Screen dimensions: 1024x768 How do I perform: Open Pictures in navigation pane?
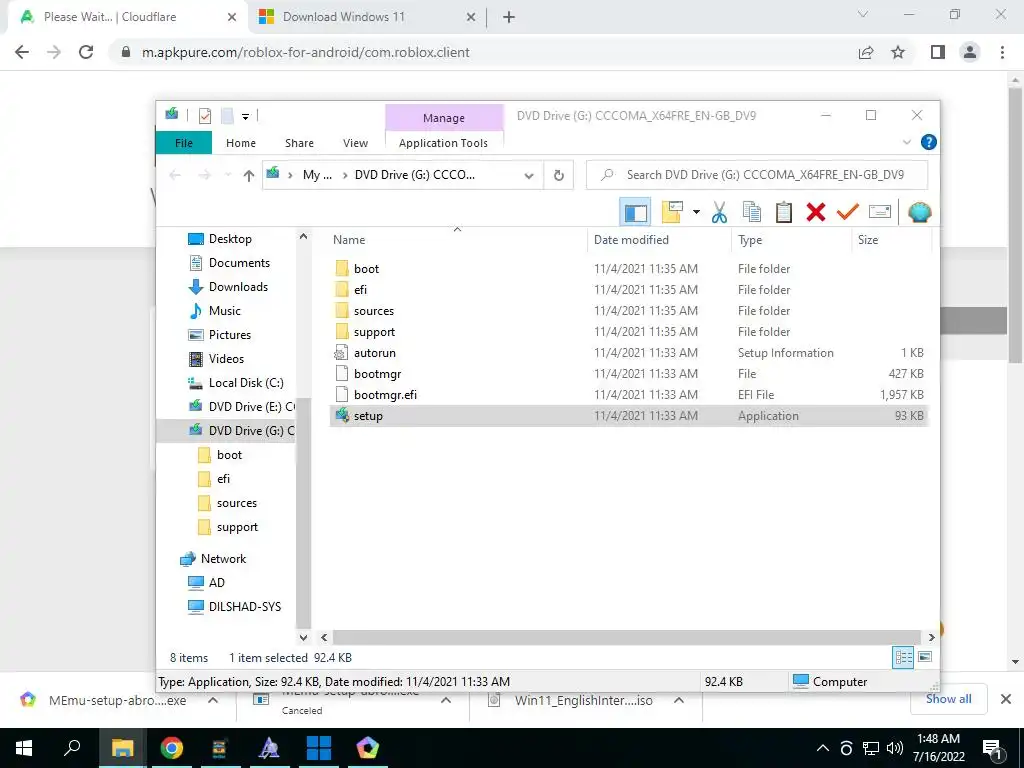click(x=229, y=334)
